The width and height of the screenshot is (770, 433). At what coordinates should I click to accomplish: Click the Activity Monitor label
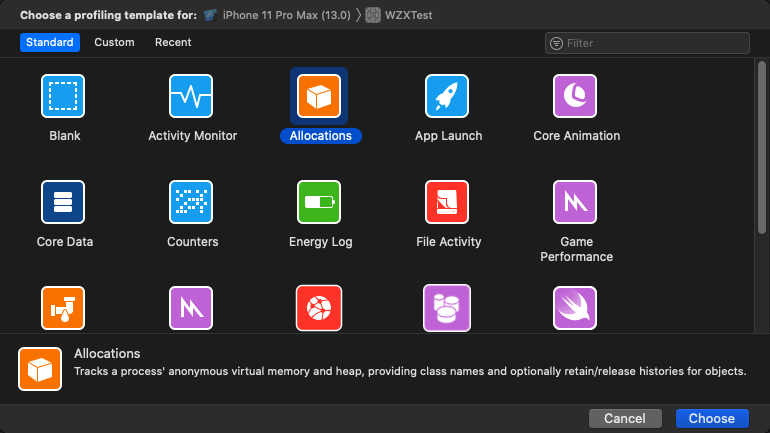click(x=192, y=136)
